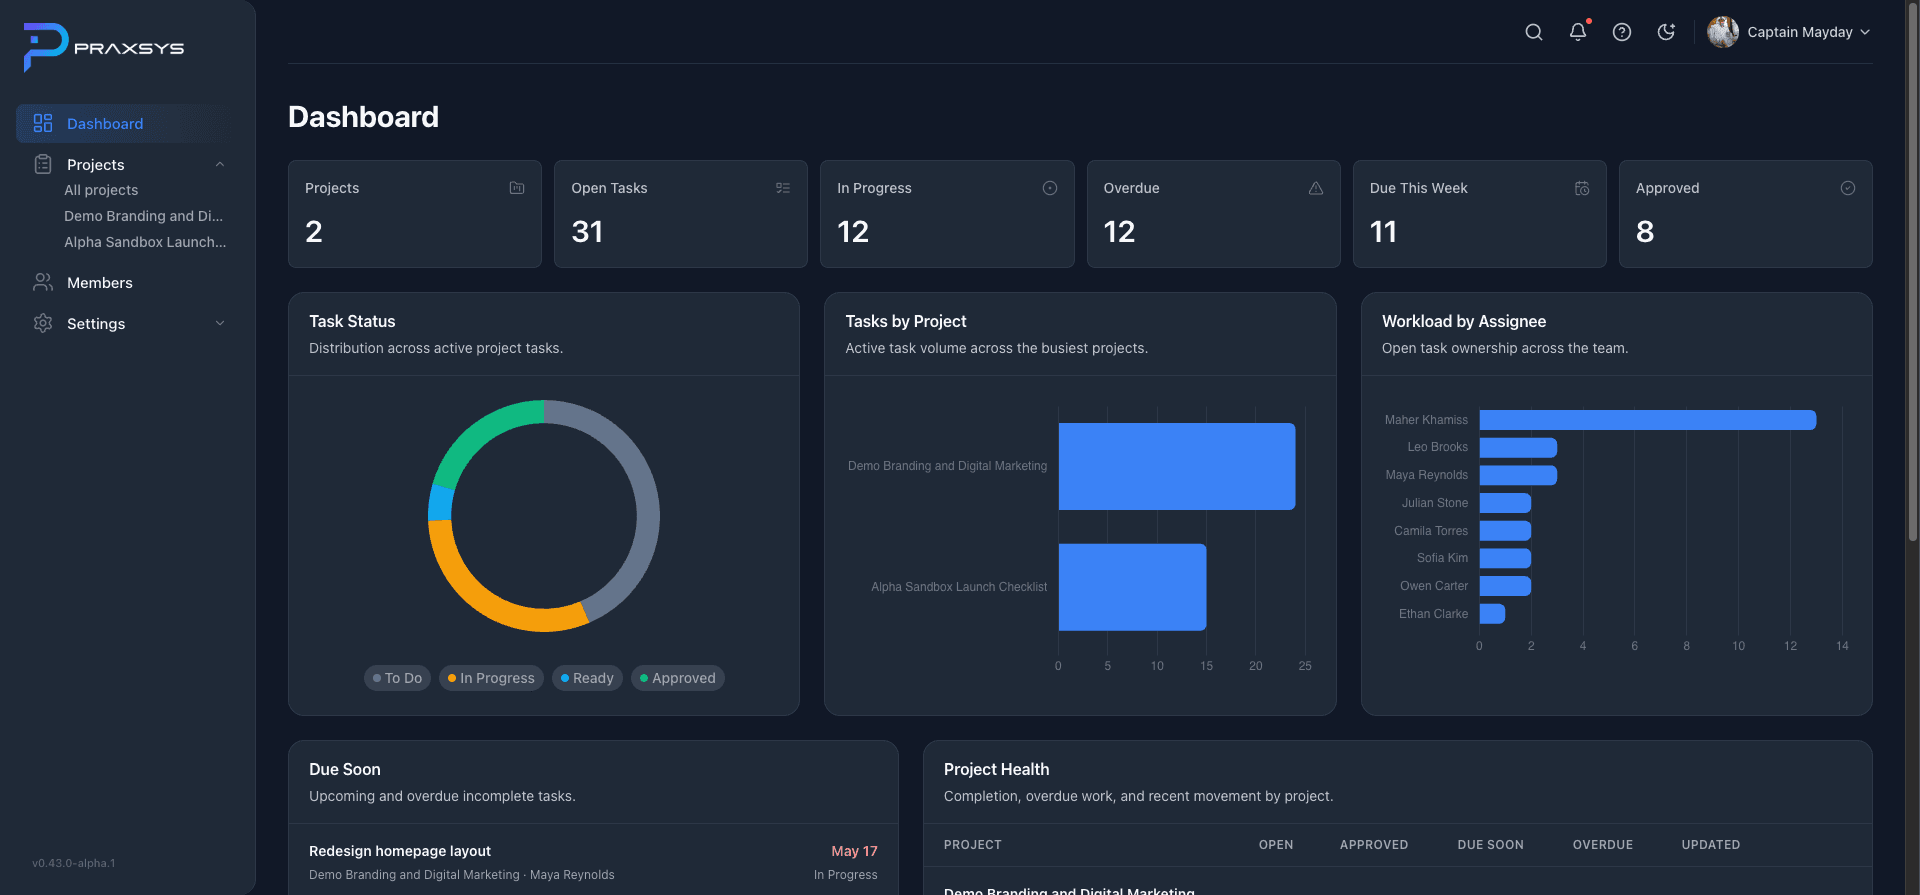Open the notifications bell
The image size is (1920, 895).
pos(1578,32)
